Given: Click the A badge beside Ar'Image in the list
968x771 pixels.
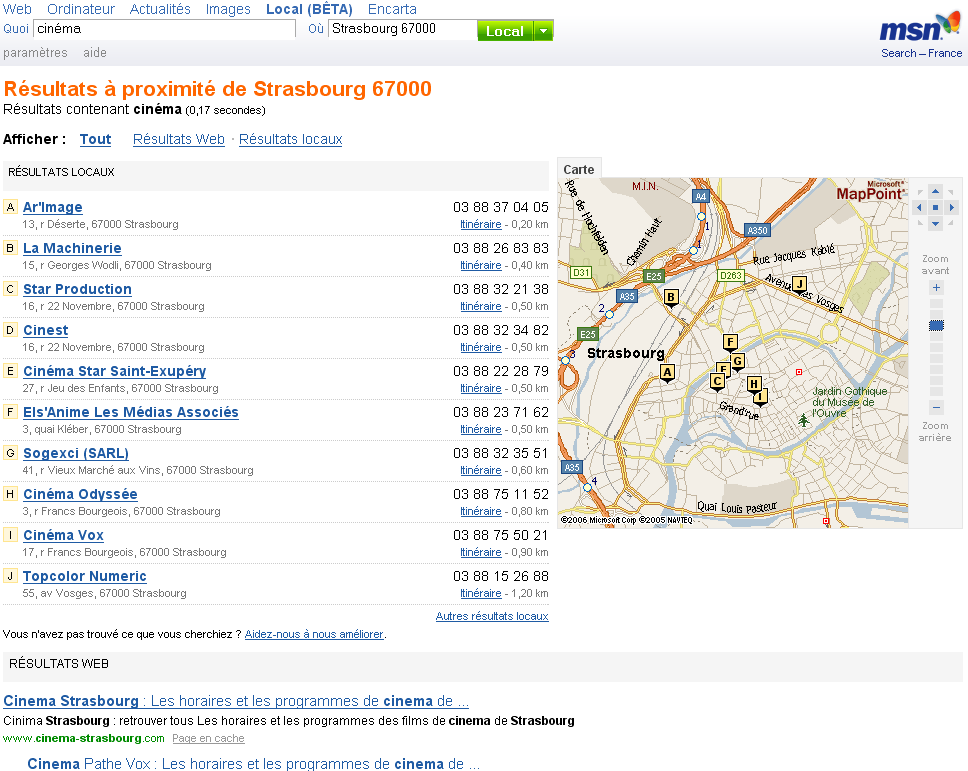Looking at the screenshot, I should 10,207.
